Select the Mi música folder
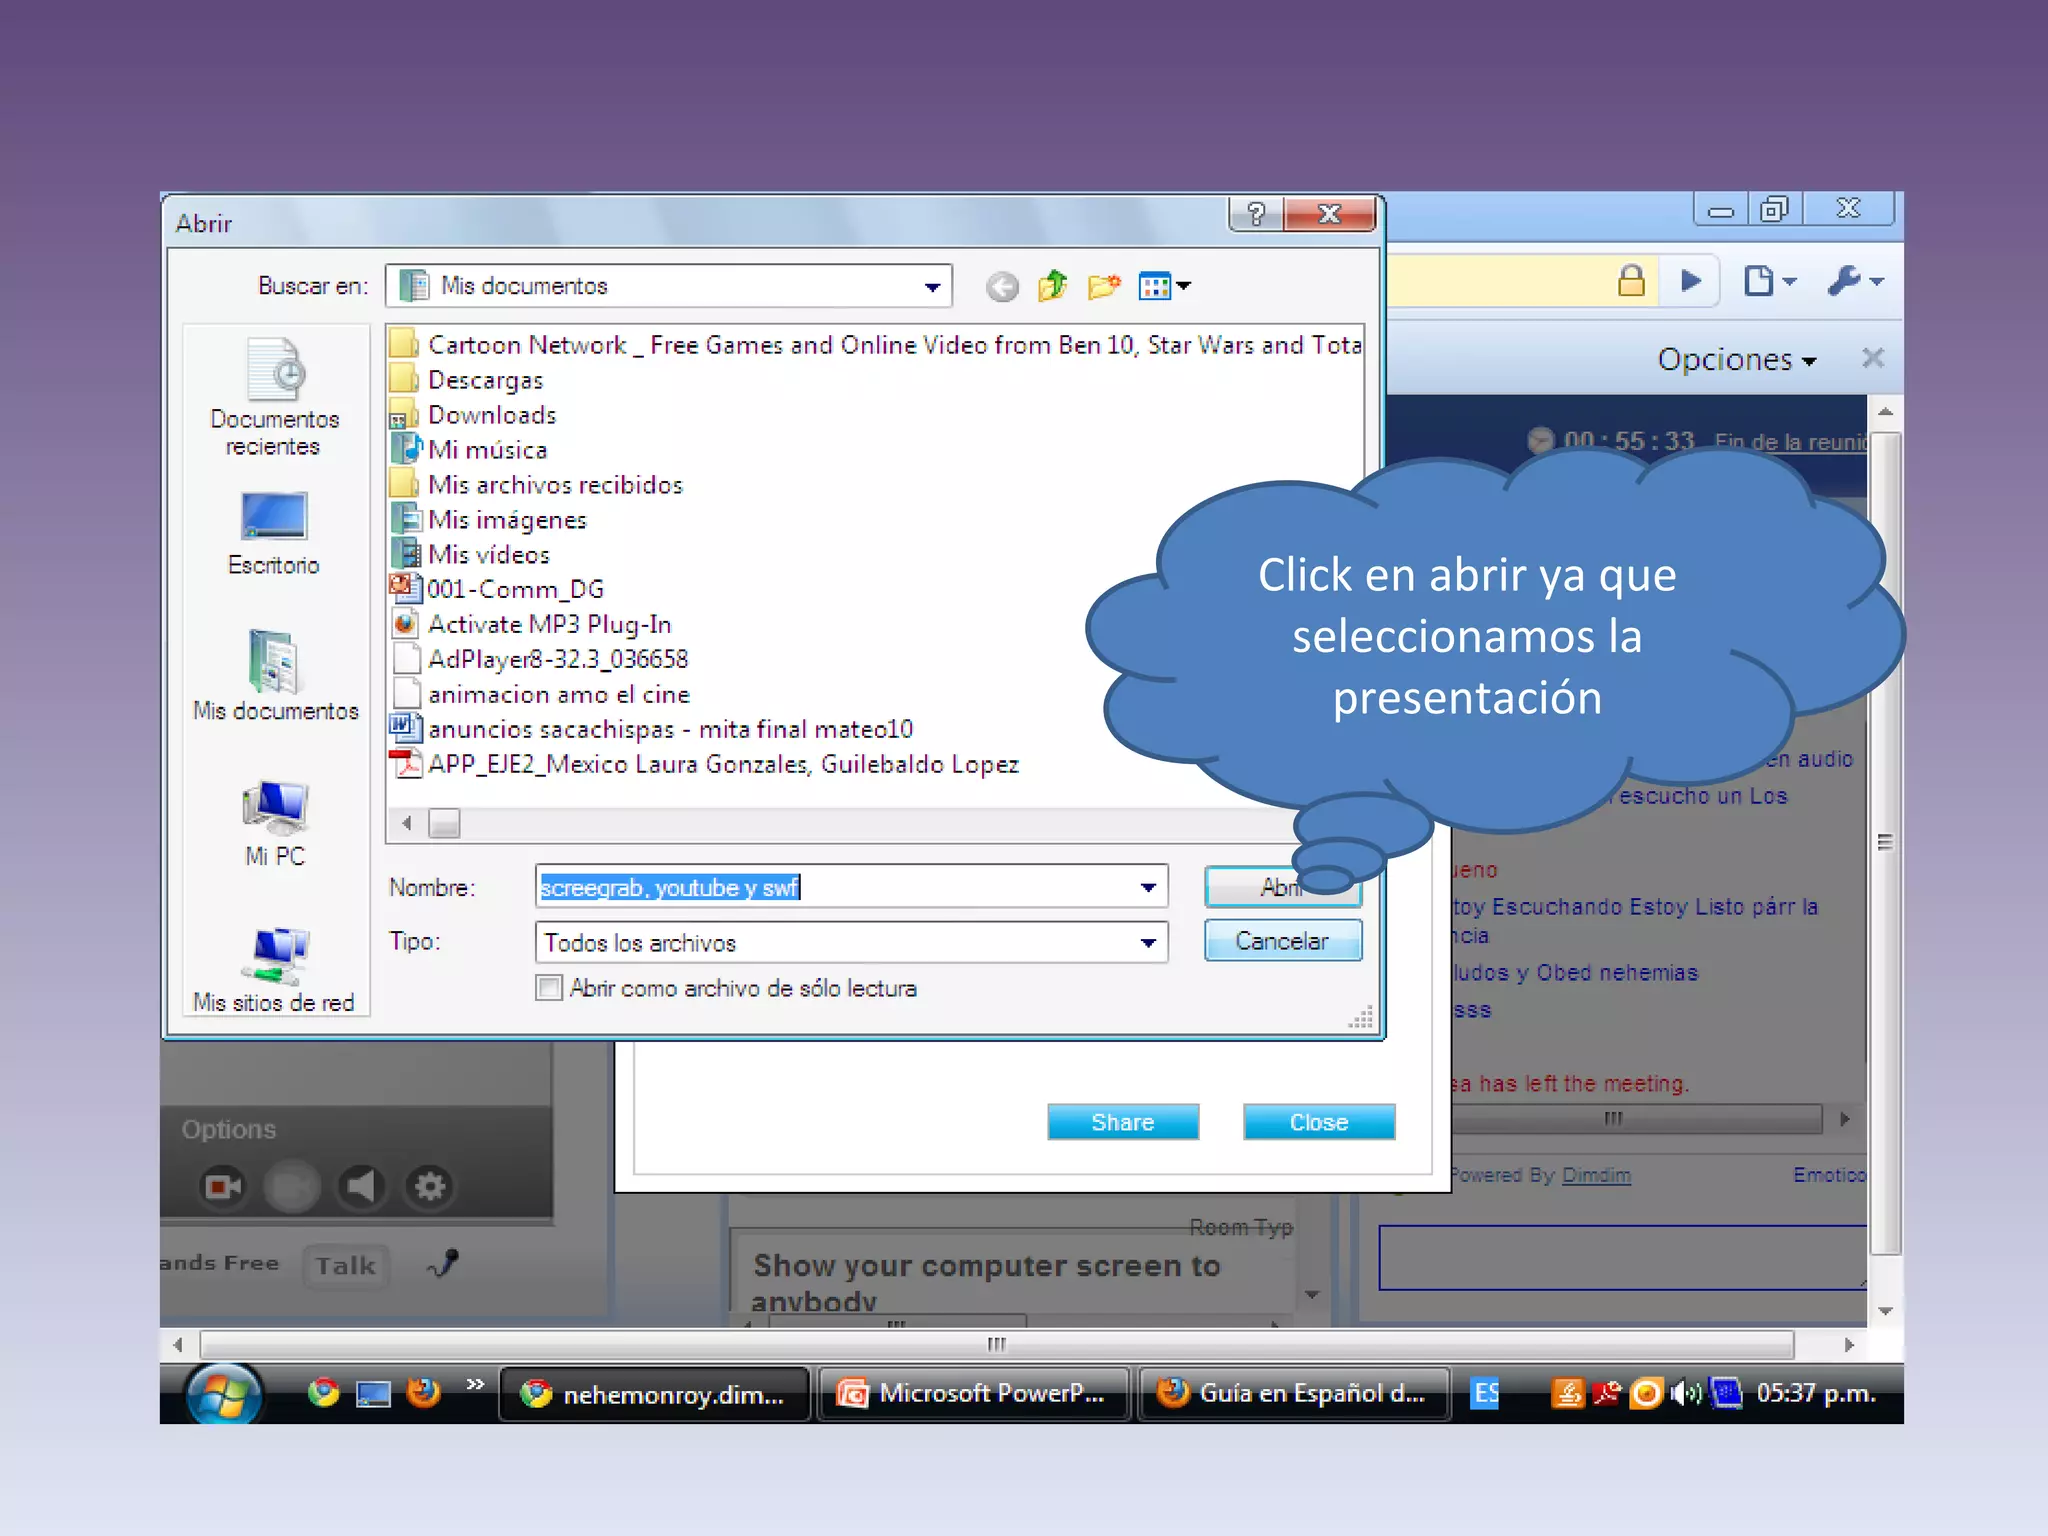Viewport: 2048px width, 1536px height. (x=470, y=450)
